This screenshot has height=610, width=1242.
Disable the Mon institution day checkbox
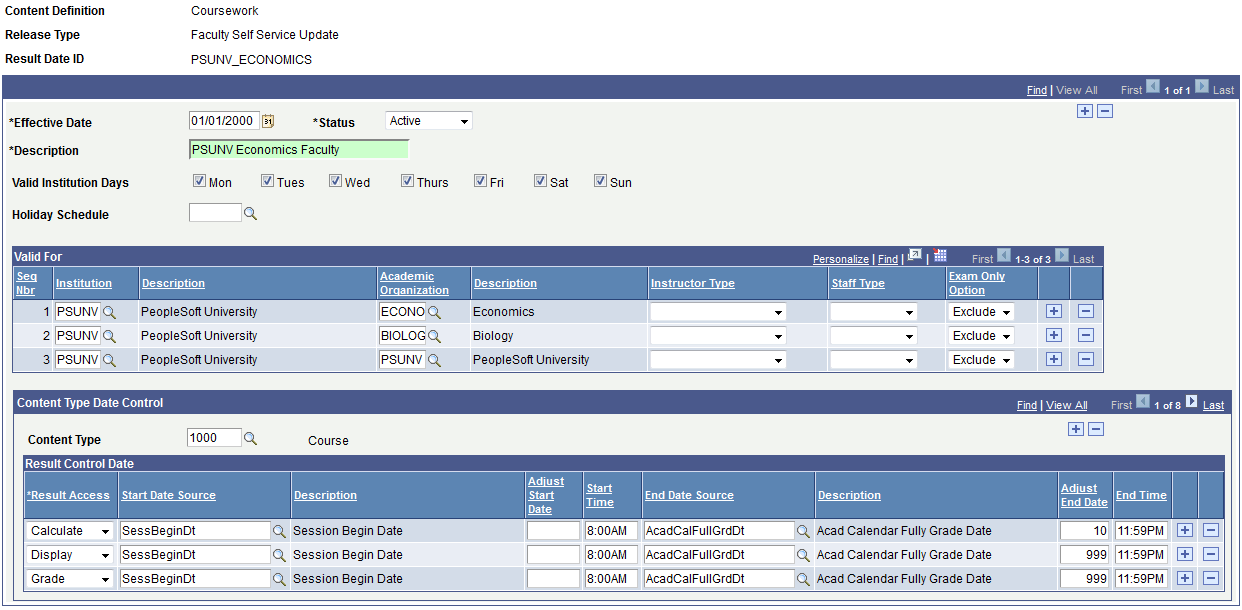point(200,181)
